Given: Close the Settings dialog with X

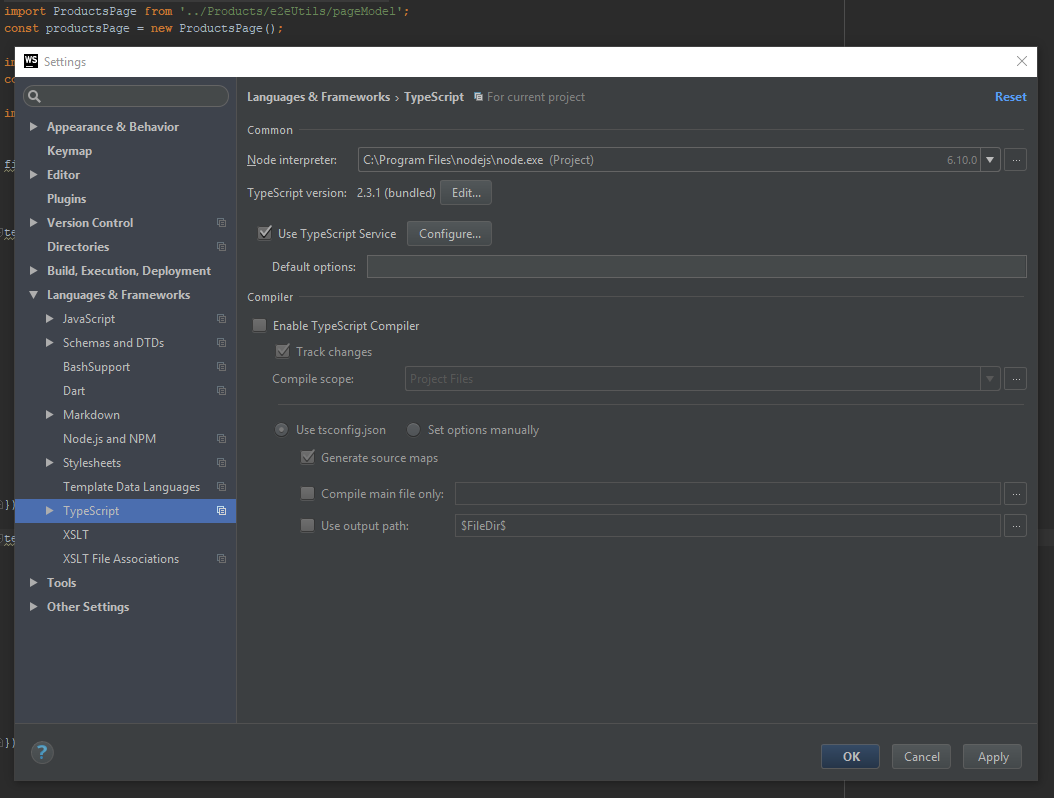Looking at the screenshot, I should tap(1022, 61).
